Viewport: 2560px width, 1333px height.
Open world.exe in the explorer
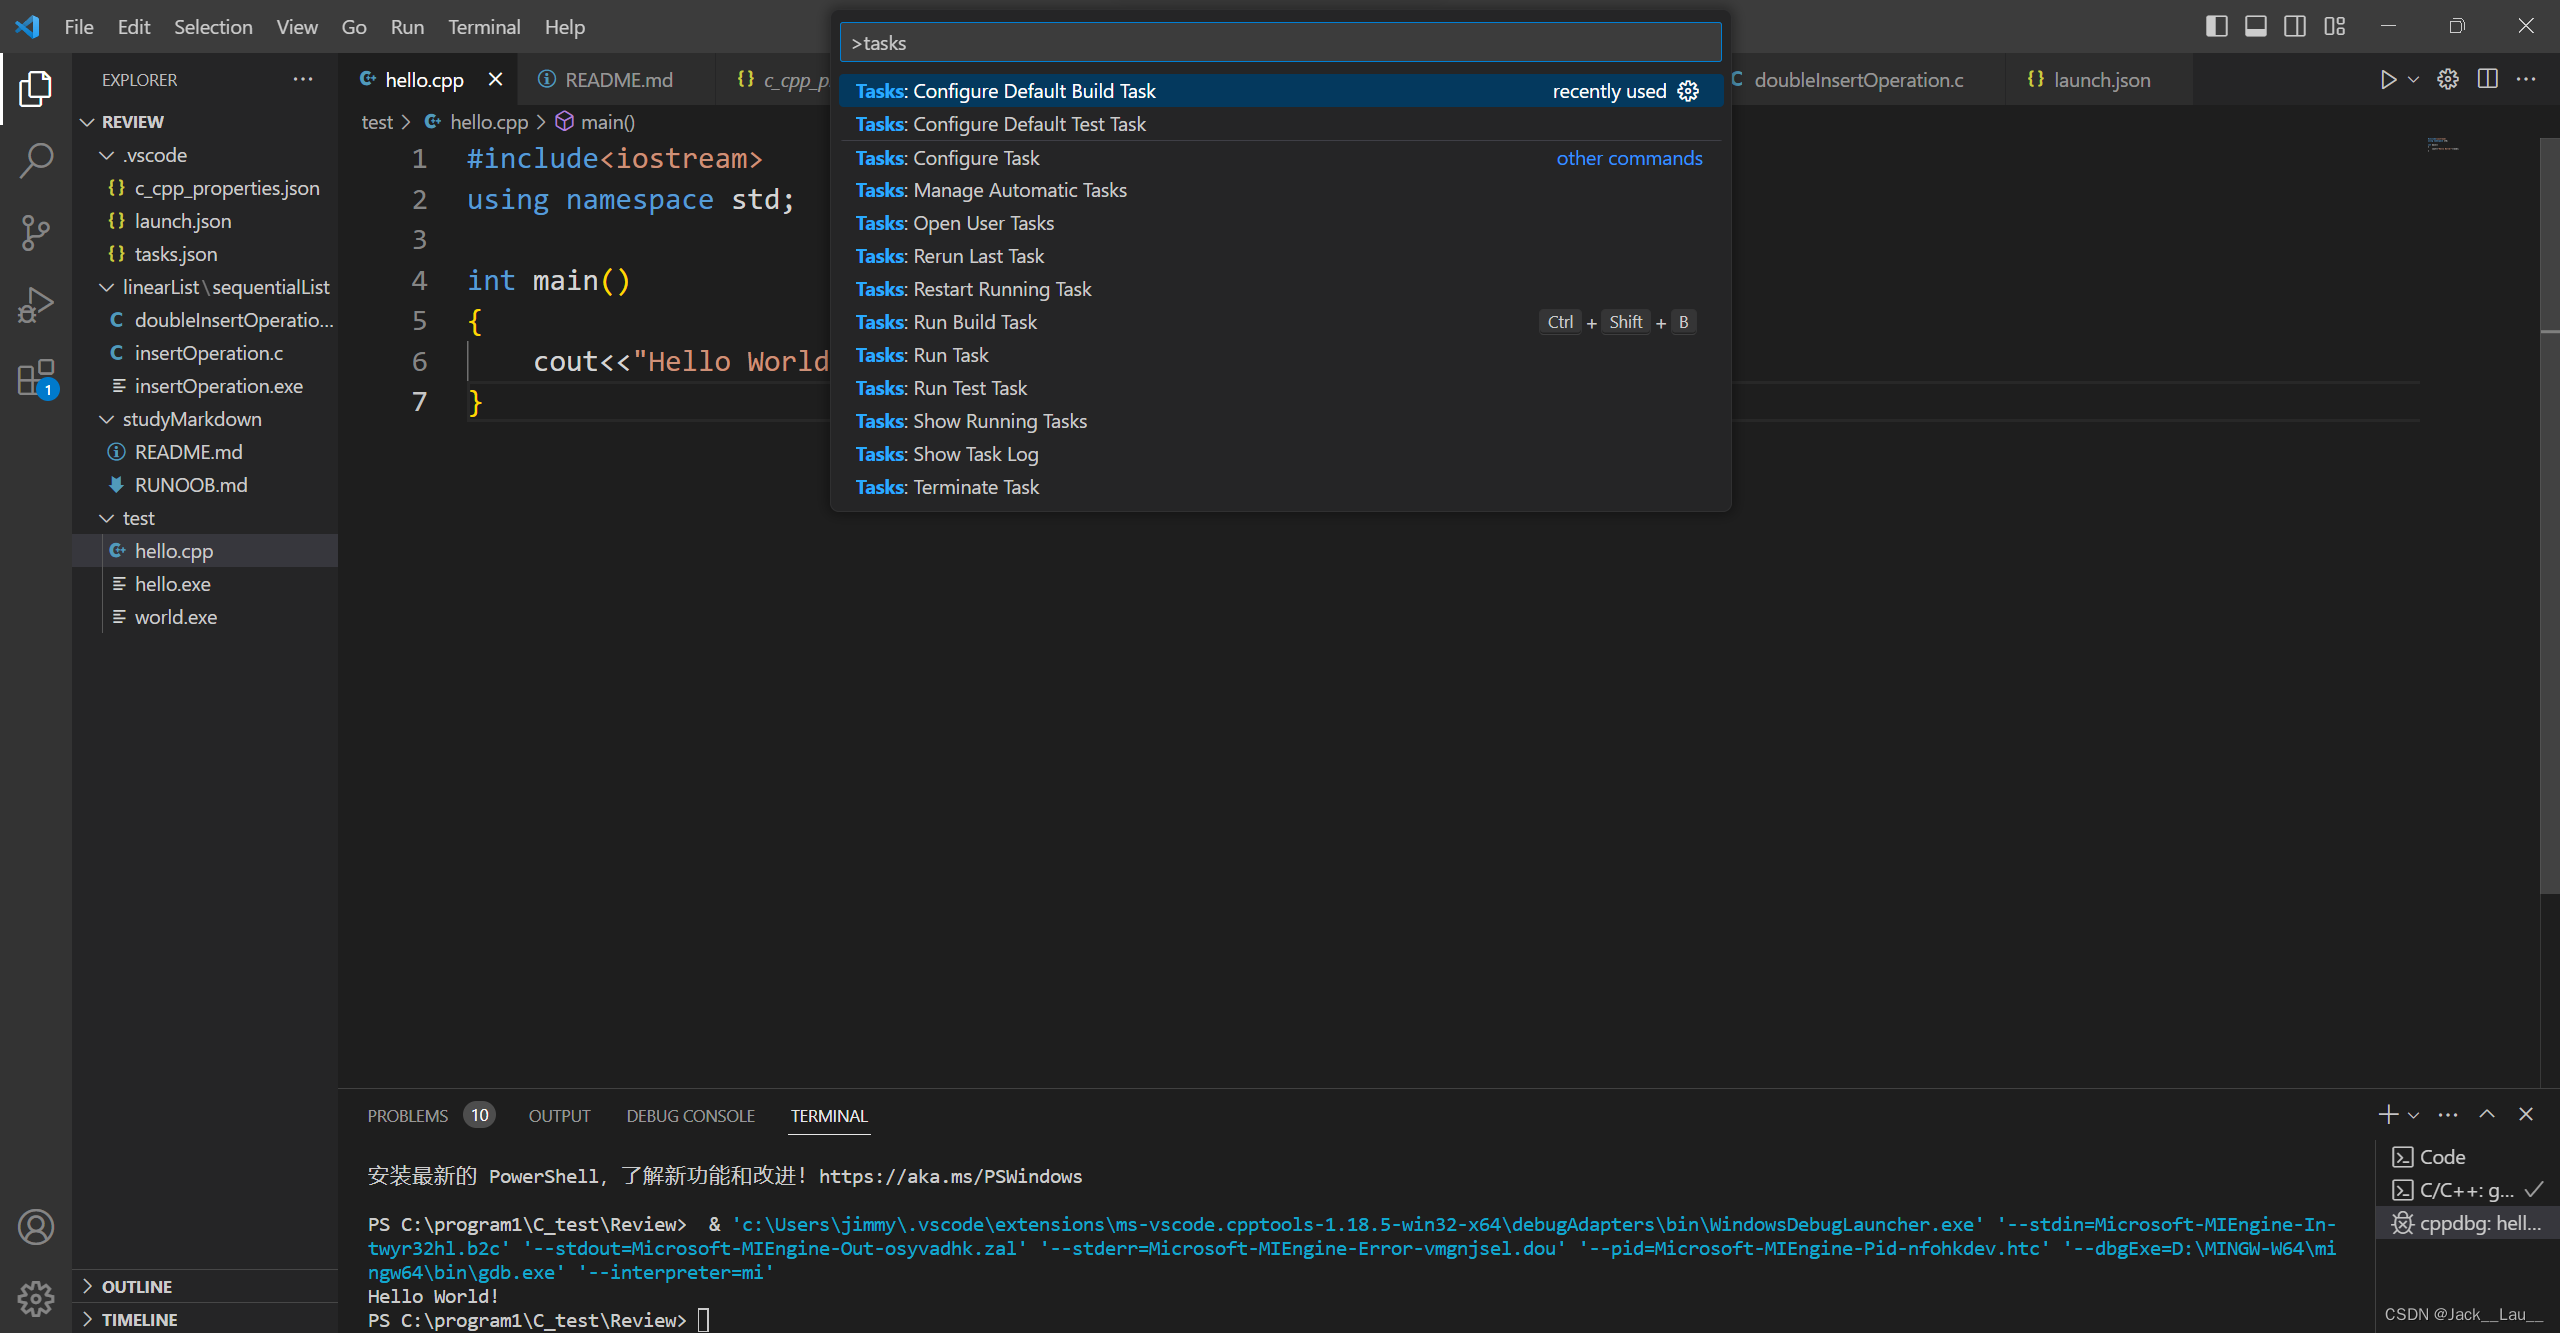pyautogui.click(x=204, y=617)
